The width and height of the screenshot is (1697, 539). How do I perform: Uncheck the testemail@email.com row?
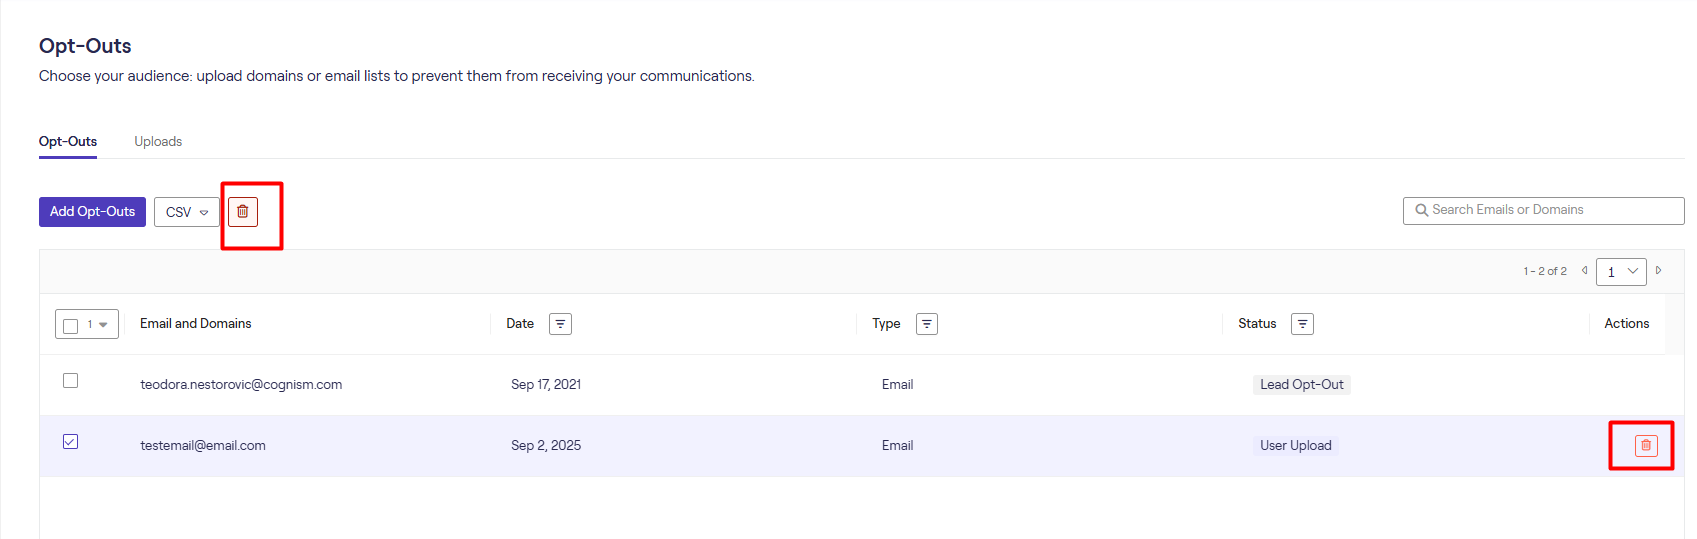click(71, 442)
